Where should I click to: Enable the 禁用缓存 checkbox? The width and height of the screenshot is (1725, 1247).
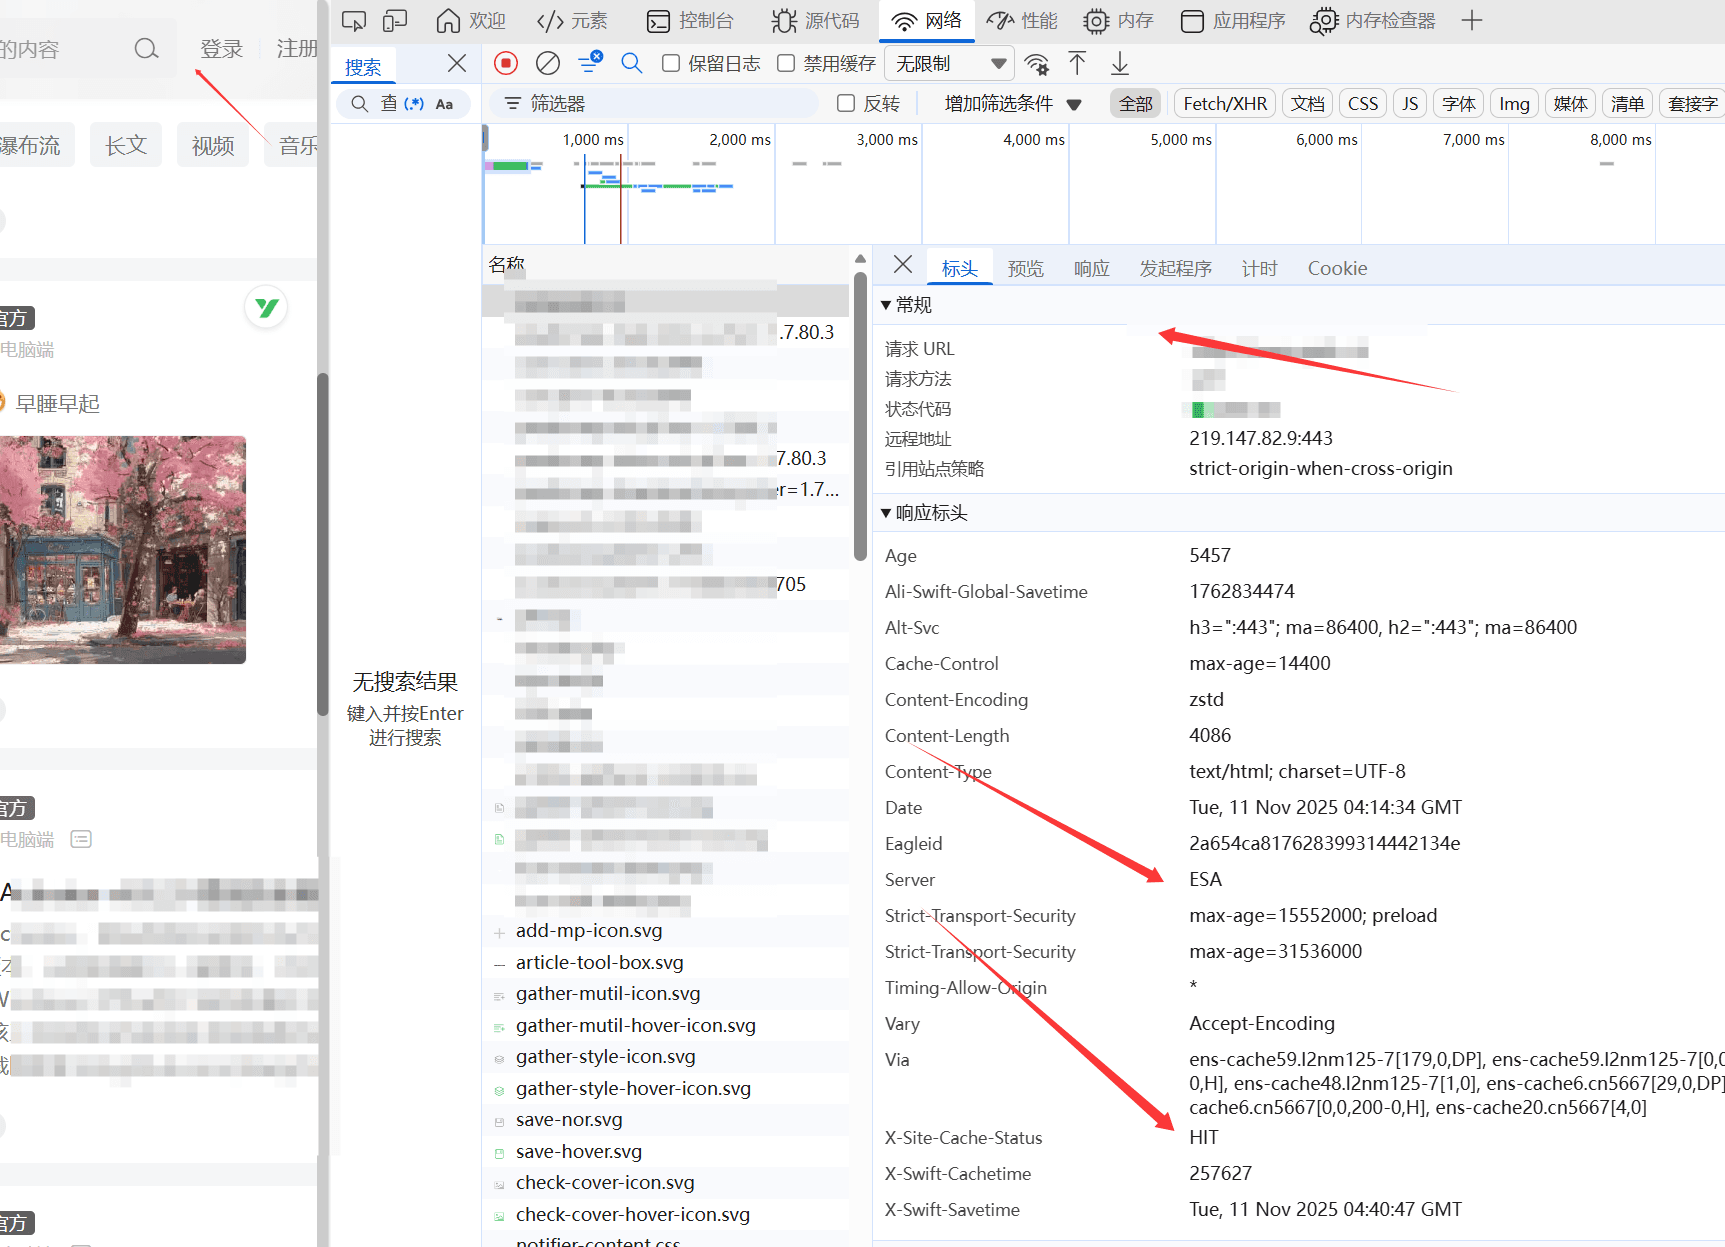[786, 64]
